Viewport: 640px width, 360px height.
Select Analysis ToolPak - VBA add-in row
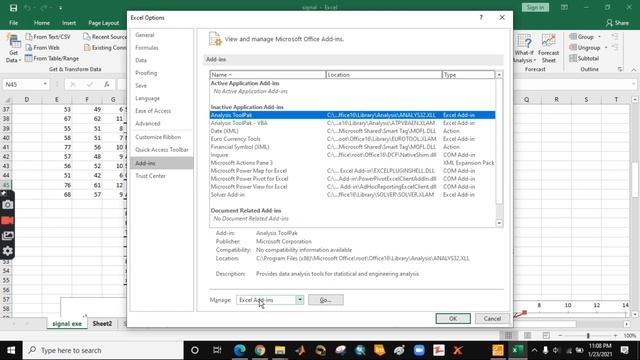pyautogui.click(x=353, y=123)
